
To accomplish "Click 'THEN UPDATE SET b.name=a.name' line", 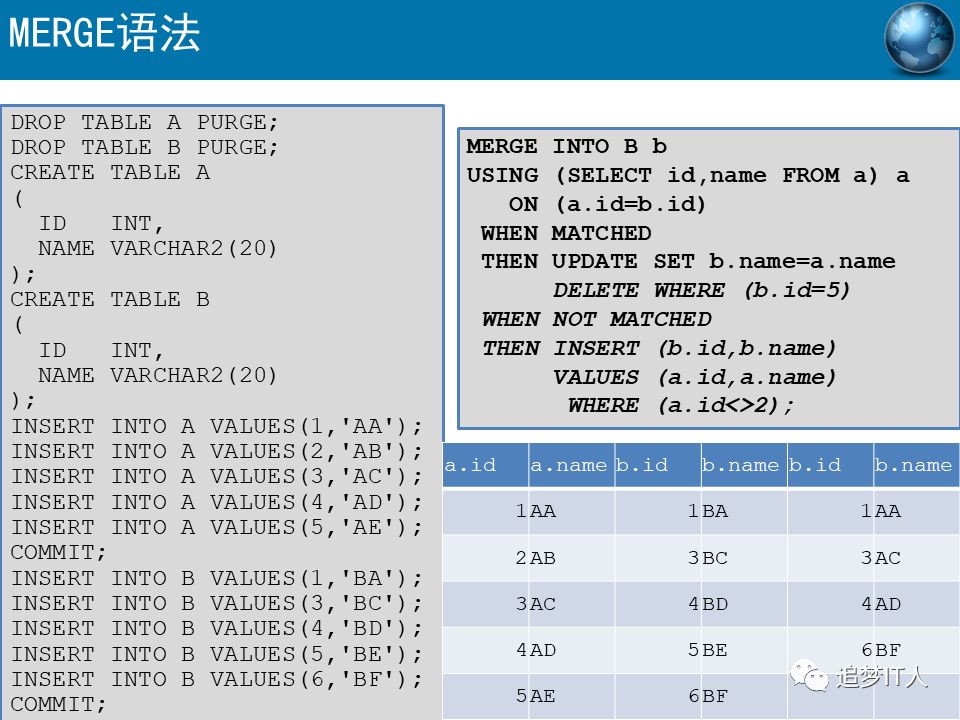I will pyautogui.click(x=688, y=261).
